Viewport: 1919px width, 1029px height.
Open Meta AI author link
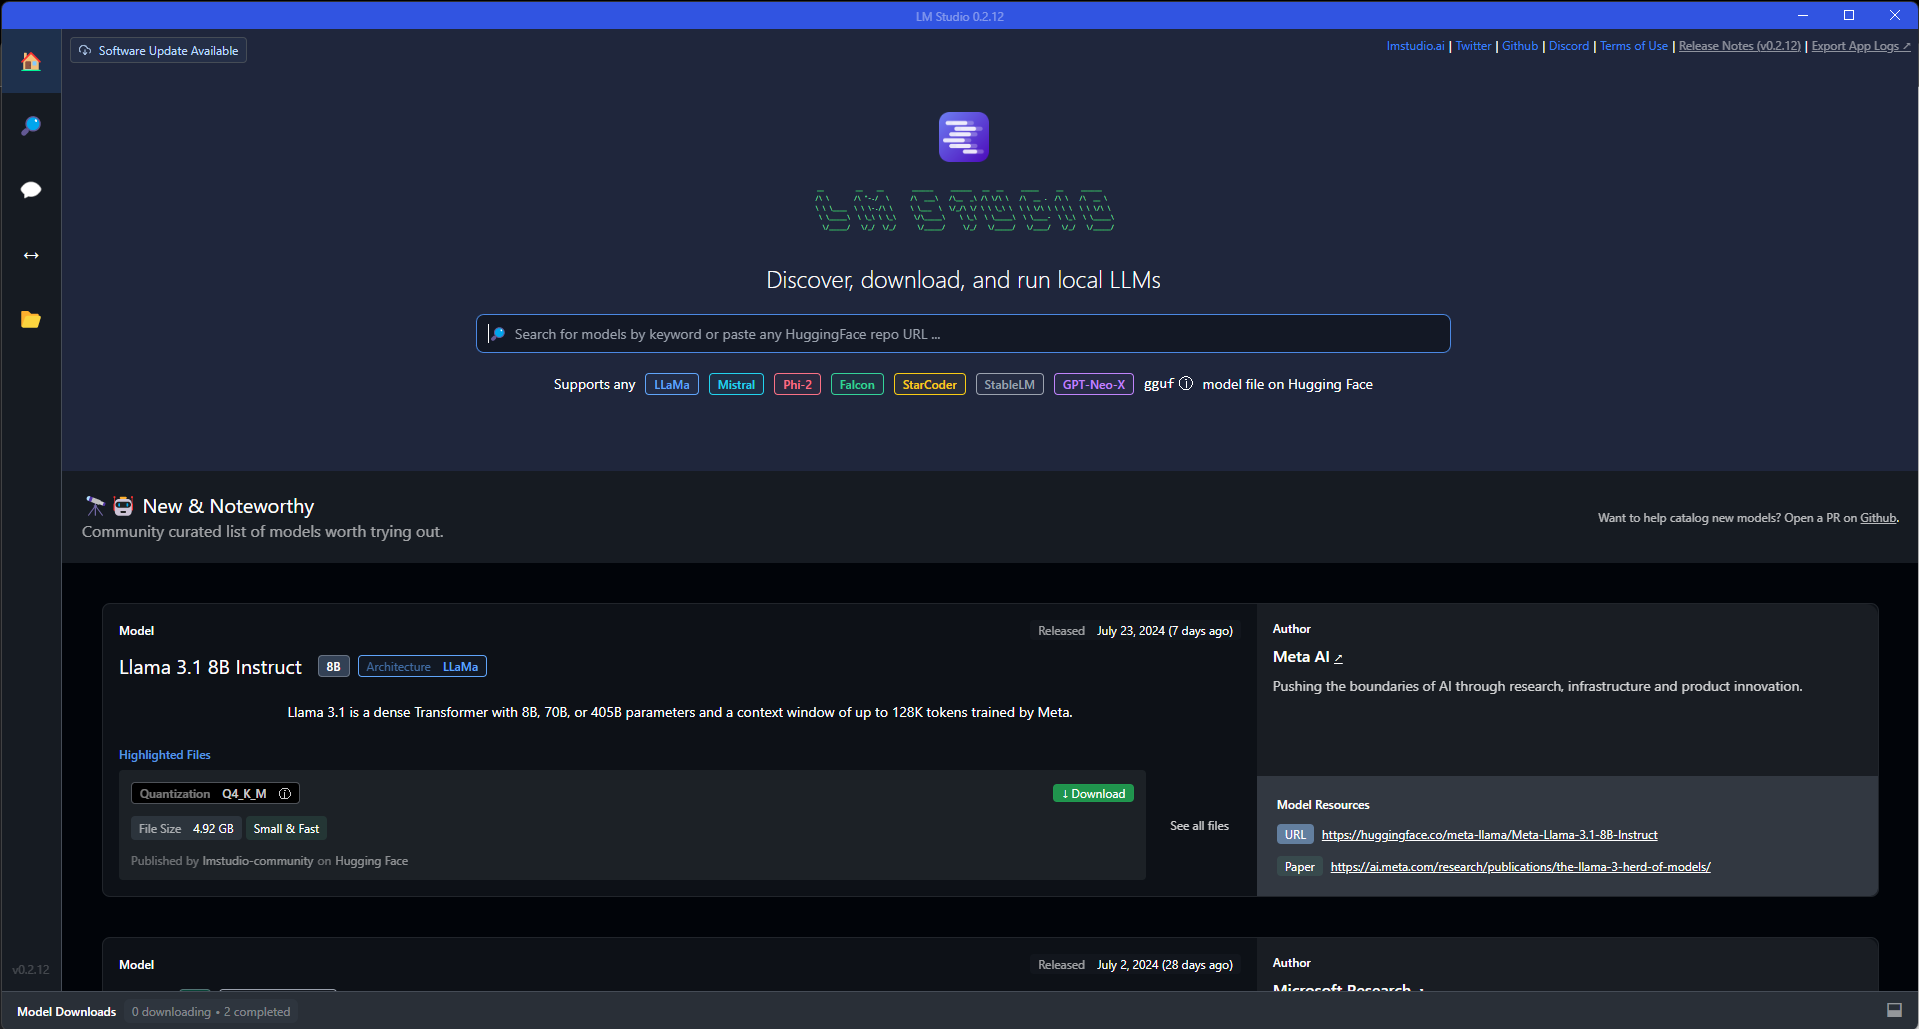(1307, 657)
